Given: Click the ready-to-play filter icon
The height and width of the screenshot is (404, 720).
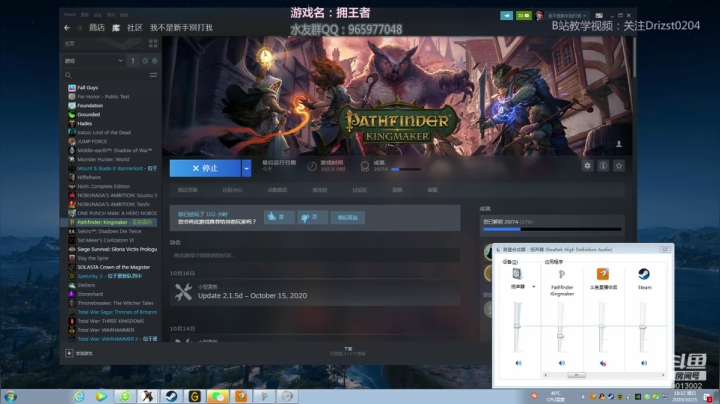Looking at the screenshot, I should 155,61.
